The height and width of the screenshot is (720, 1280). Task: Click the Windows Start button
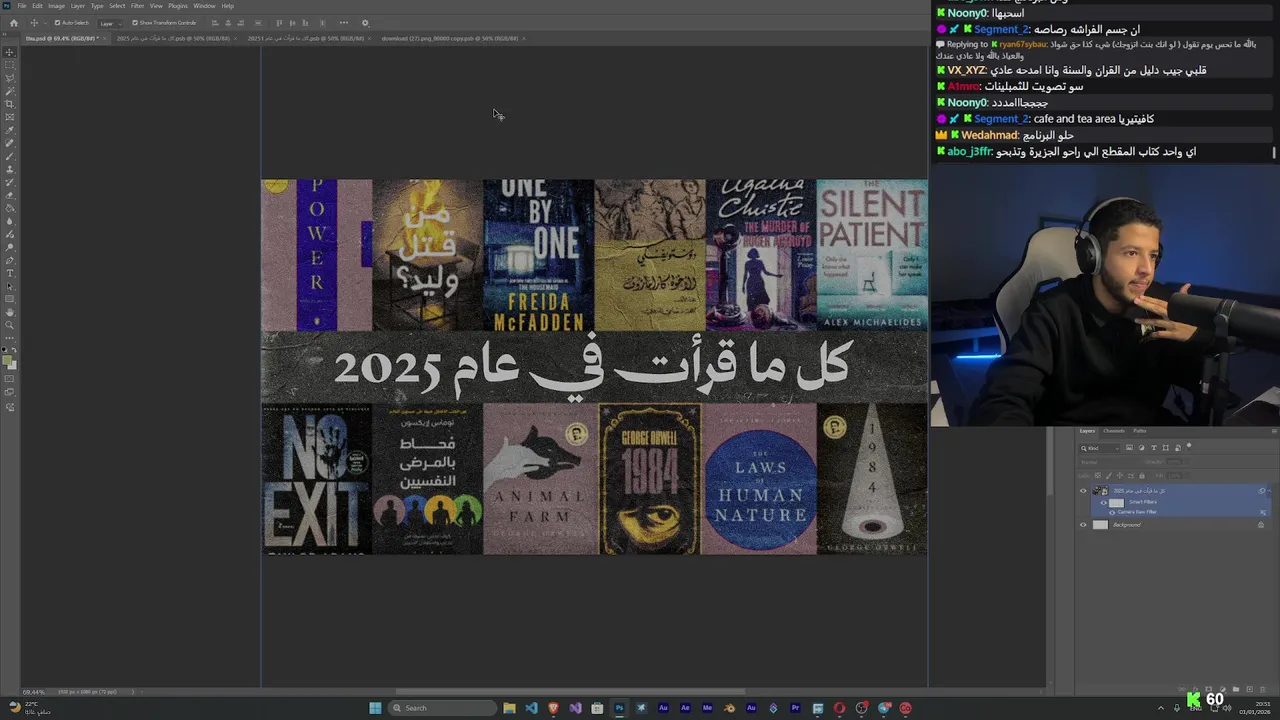pos(375,708)
